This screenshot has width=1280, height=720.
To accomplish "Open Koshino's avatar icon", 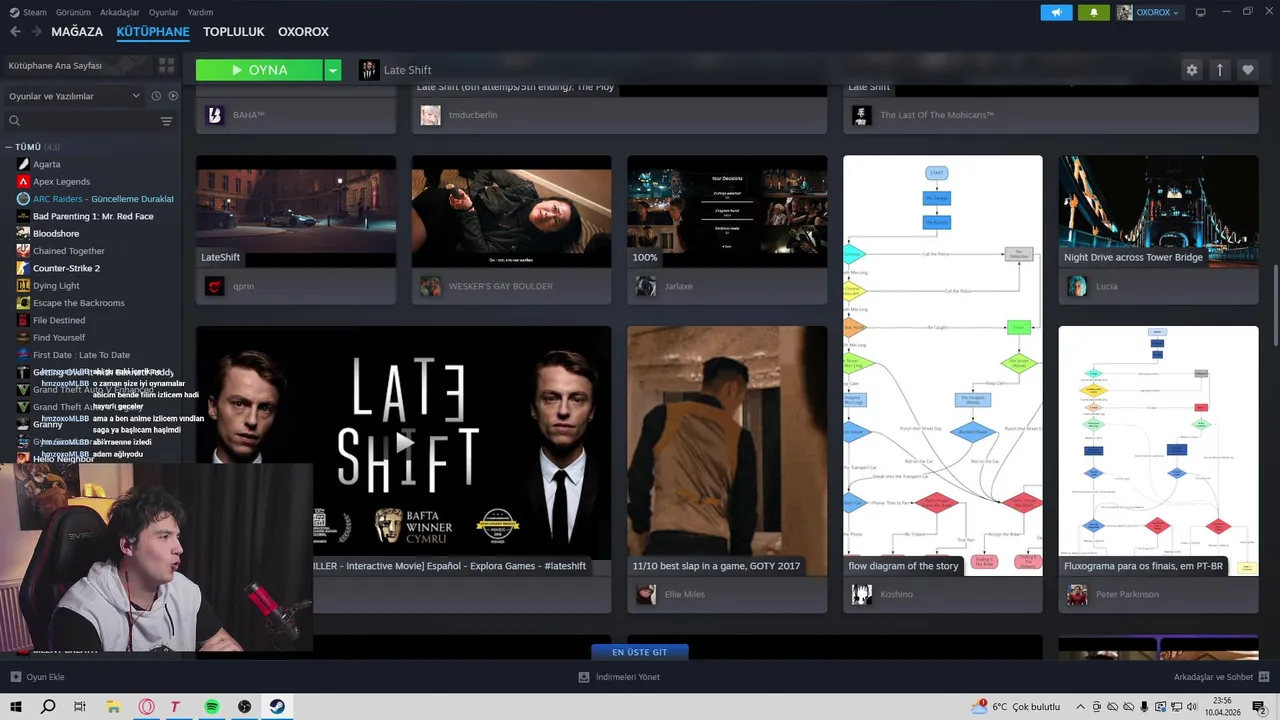I will pos(861,594).
